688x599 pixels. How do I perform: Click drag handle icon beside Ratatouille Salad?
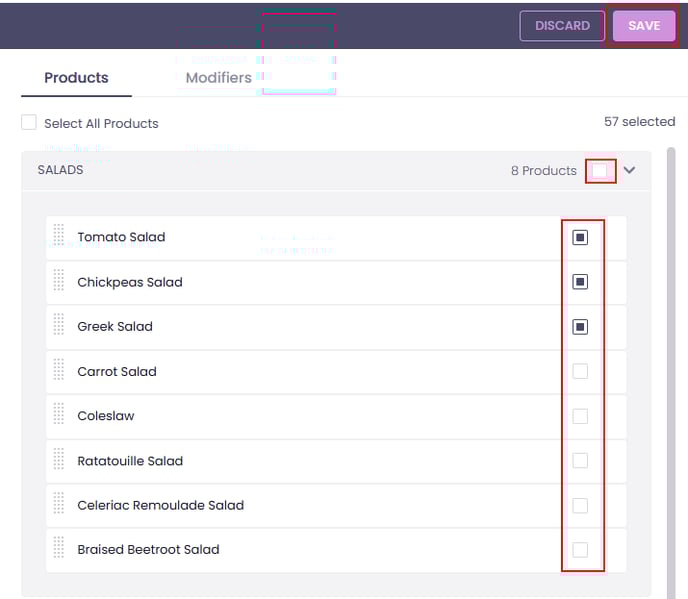point(58,461)
